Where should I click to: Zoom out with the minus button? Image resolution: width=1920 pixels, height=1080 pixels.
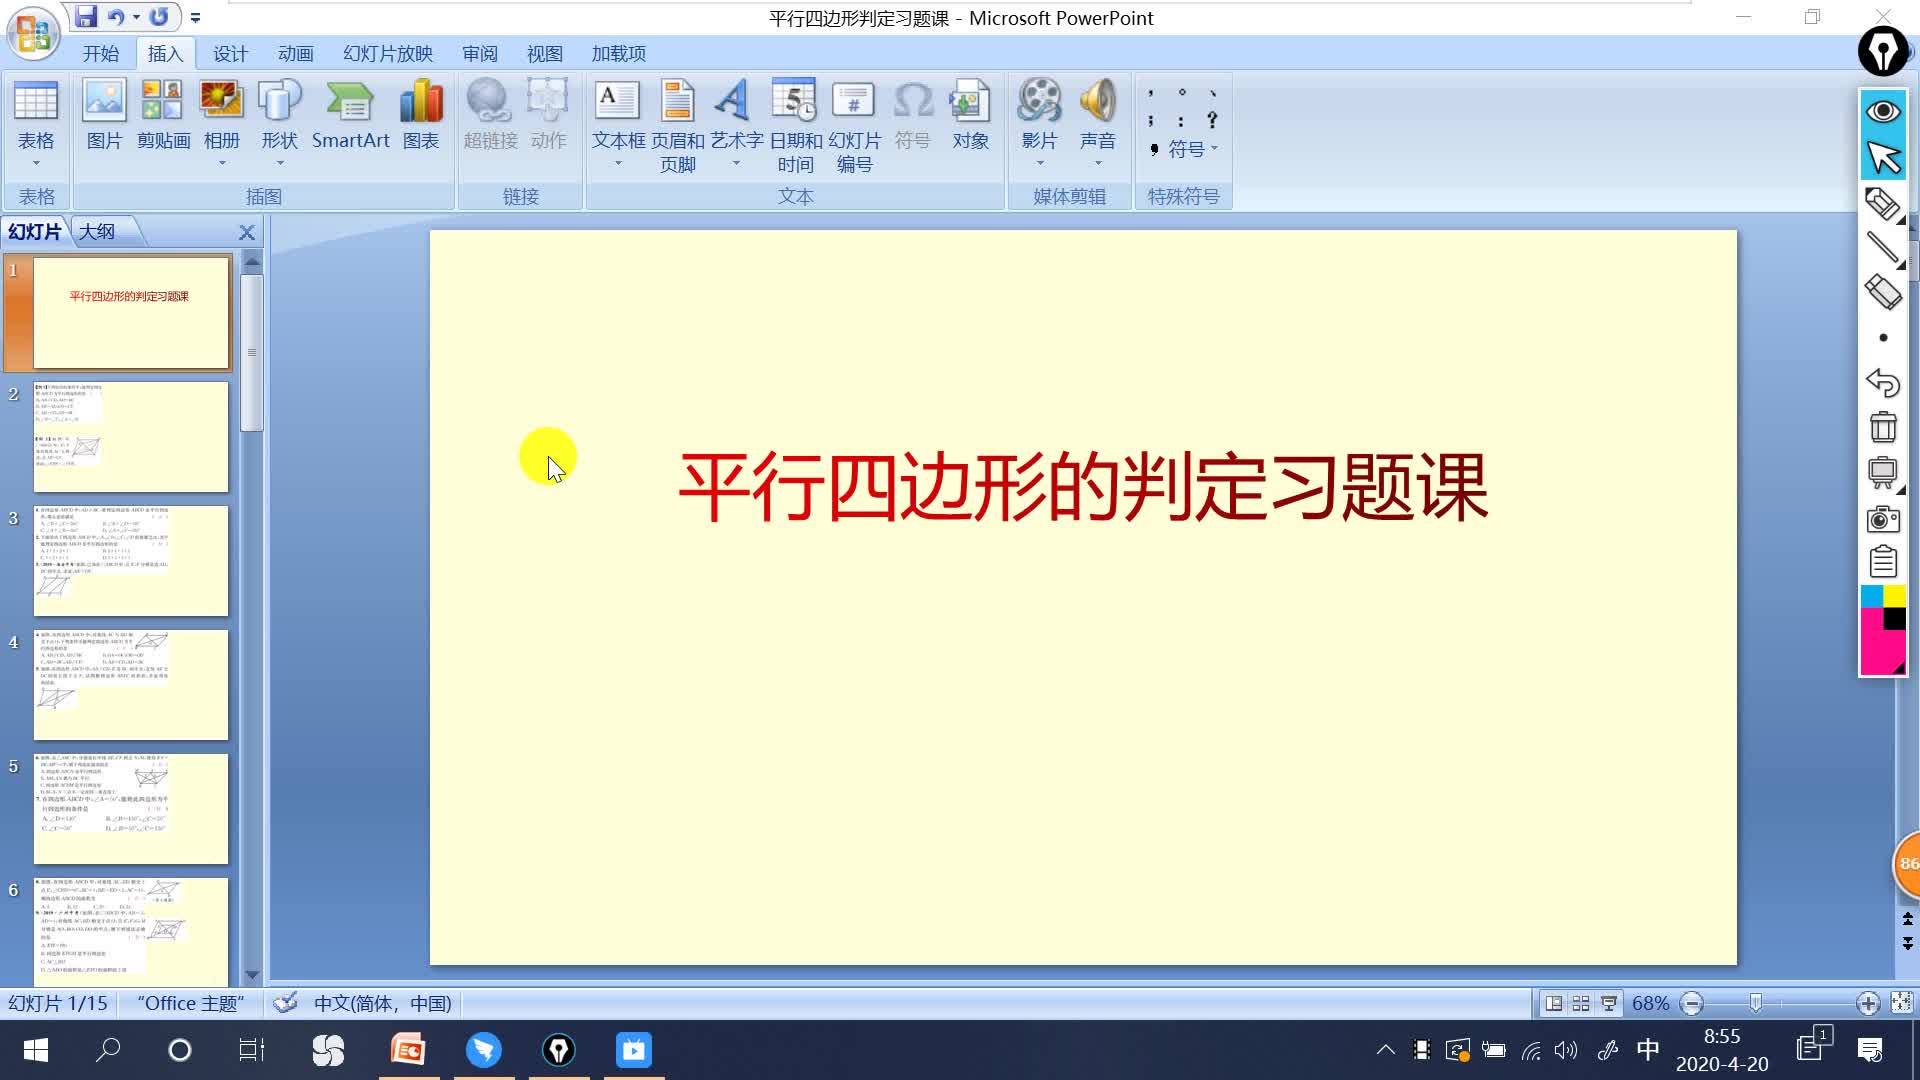point(1691,1003)
